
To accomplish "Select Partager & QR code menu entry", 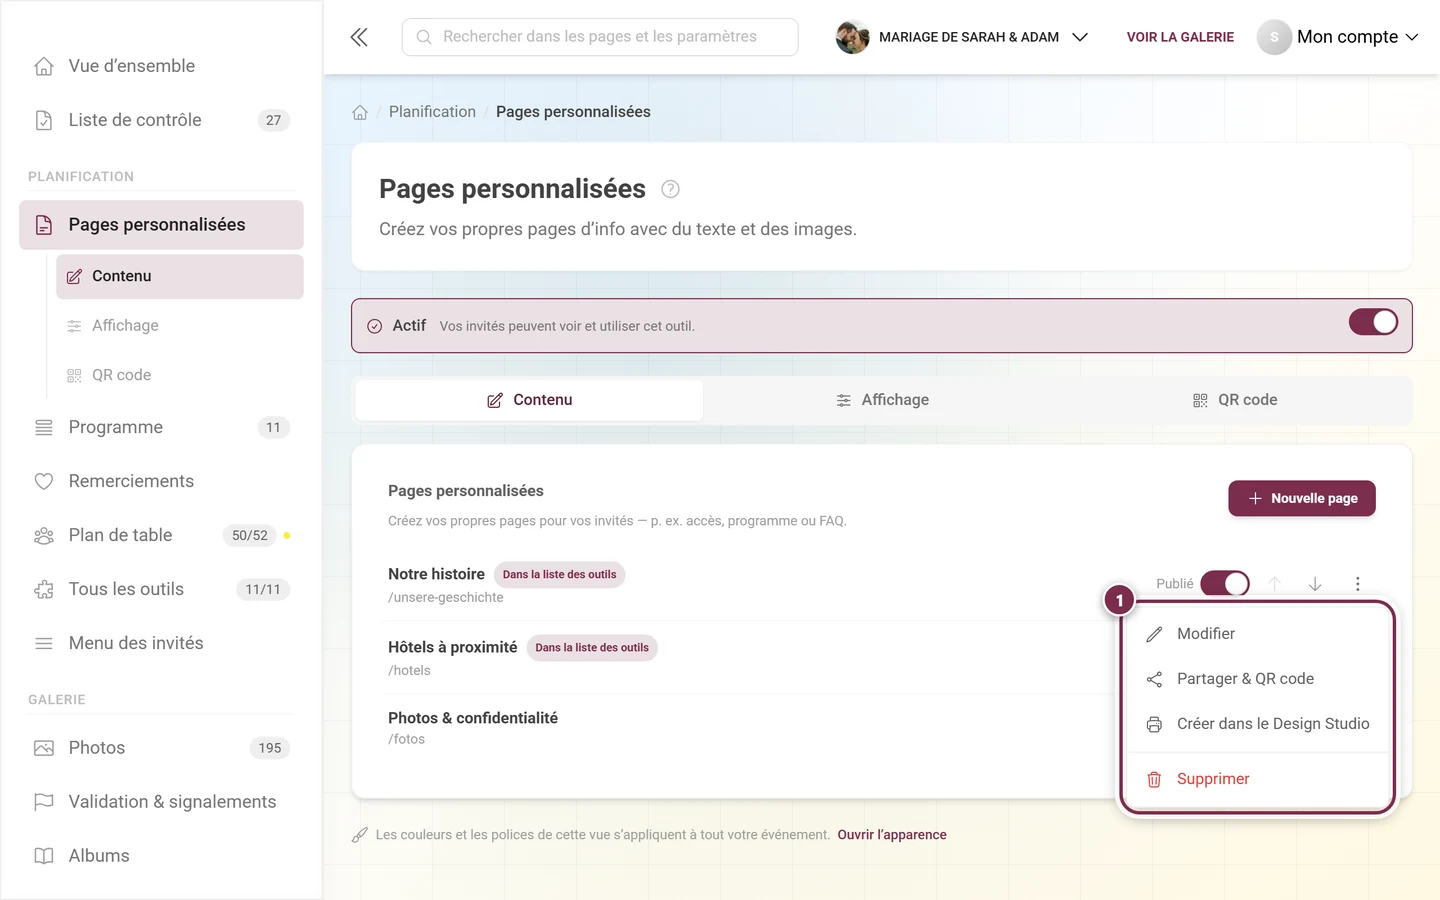I will [x=1258, y=679].
